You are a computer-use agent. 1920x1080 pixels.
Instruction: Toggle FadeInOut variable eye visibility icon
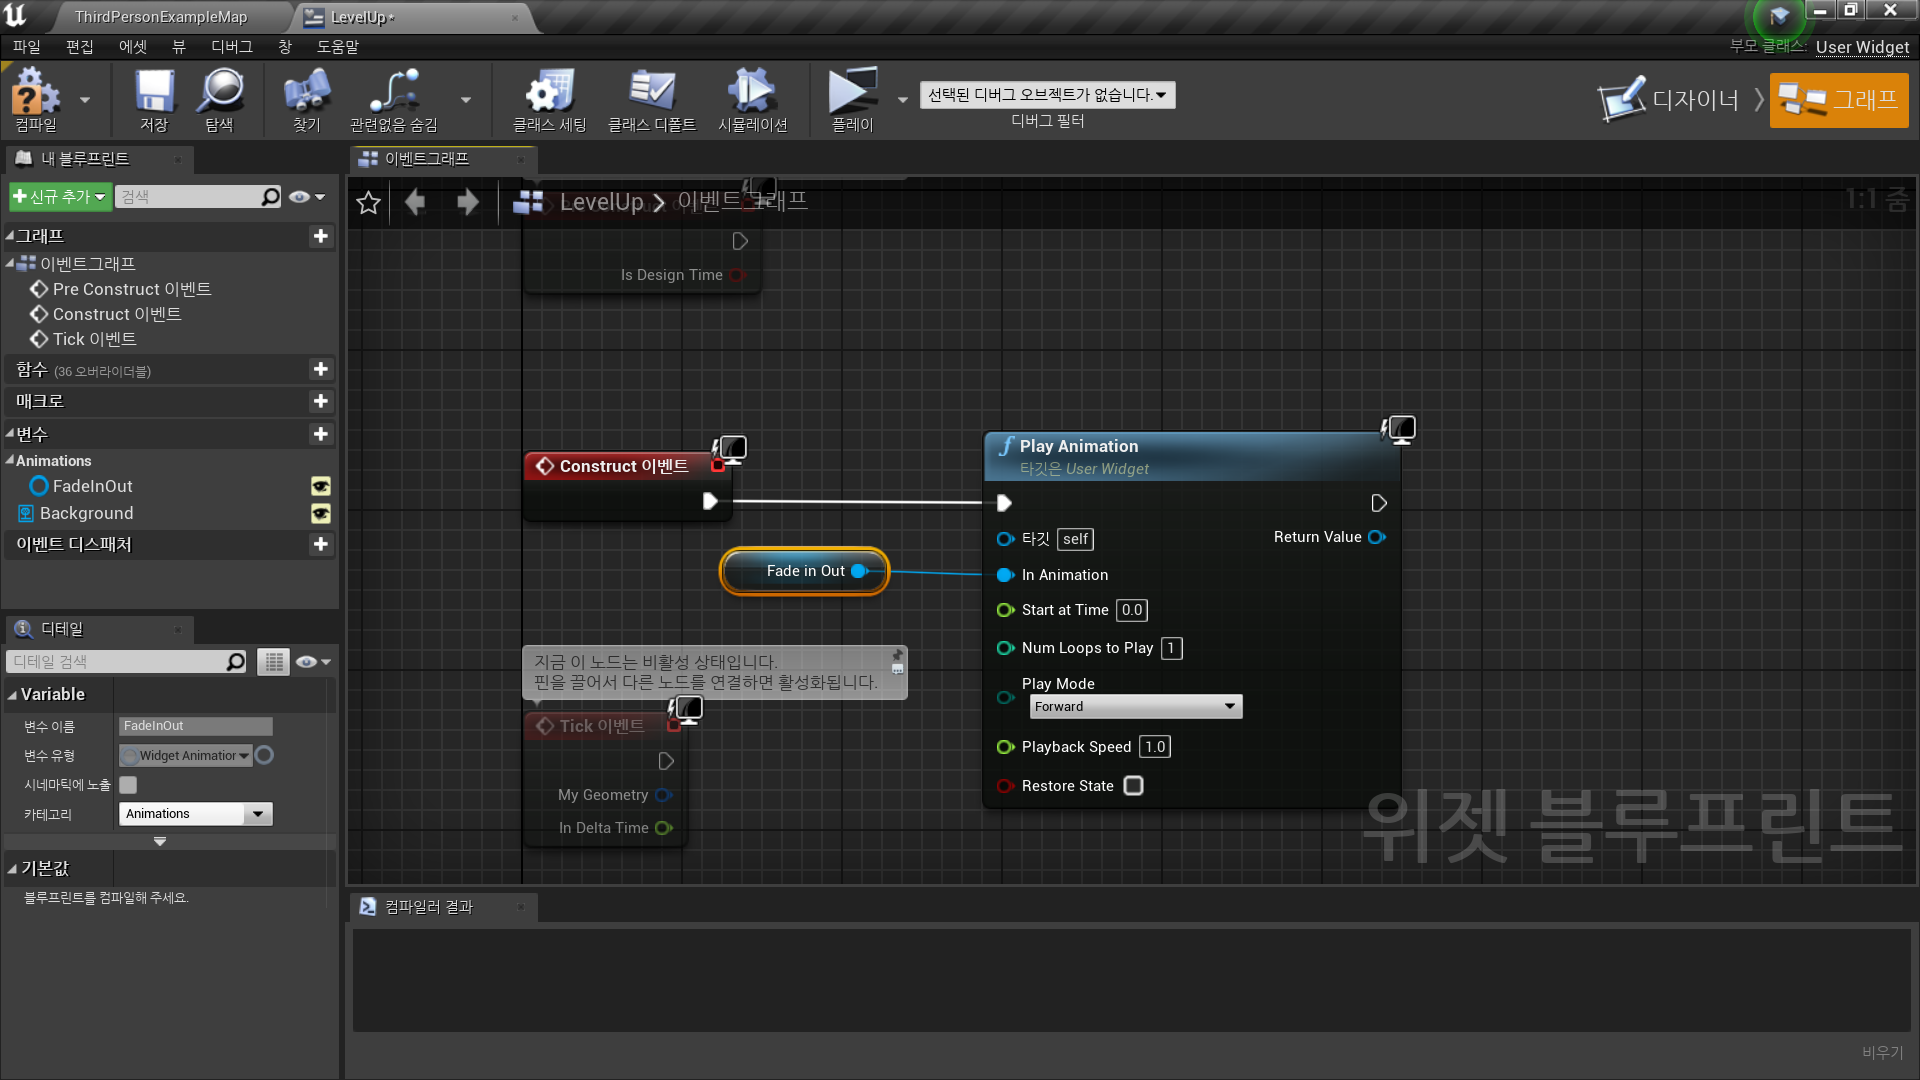[x=320, y=487]
